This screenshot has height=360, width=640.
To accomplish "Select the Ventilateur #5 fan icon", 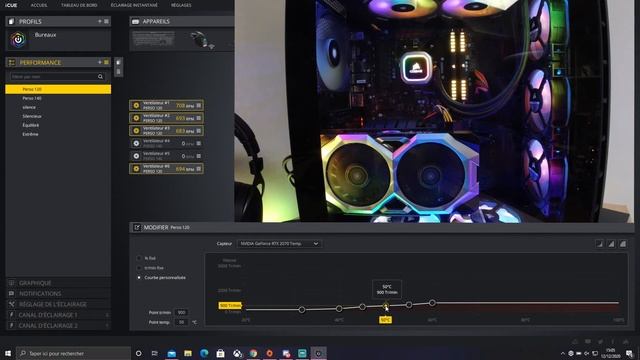I will 136,156.
